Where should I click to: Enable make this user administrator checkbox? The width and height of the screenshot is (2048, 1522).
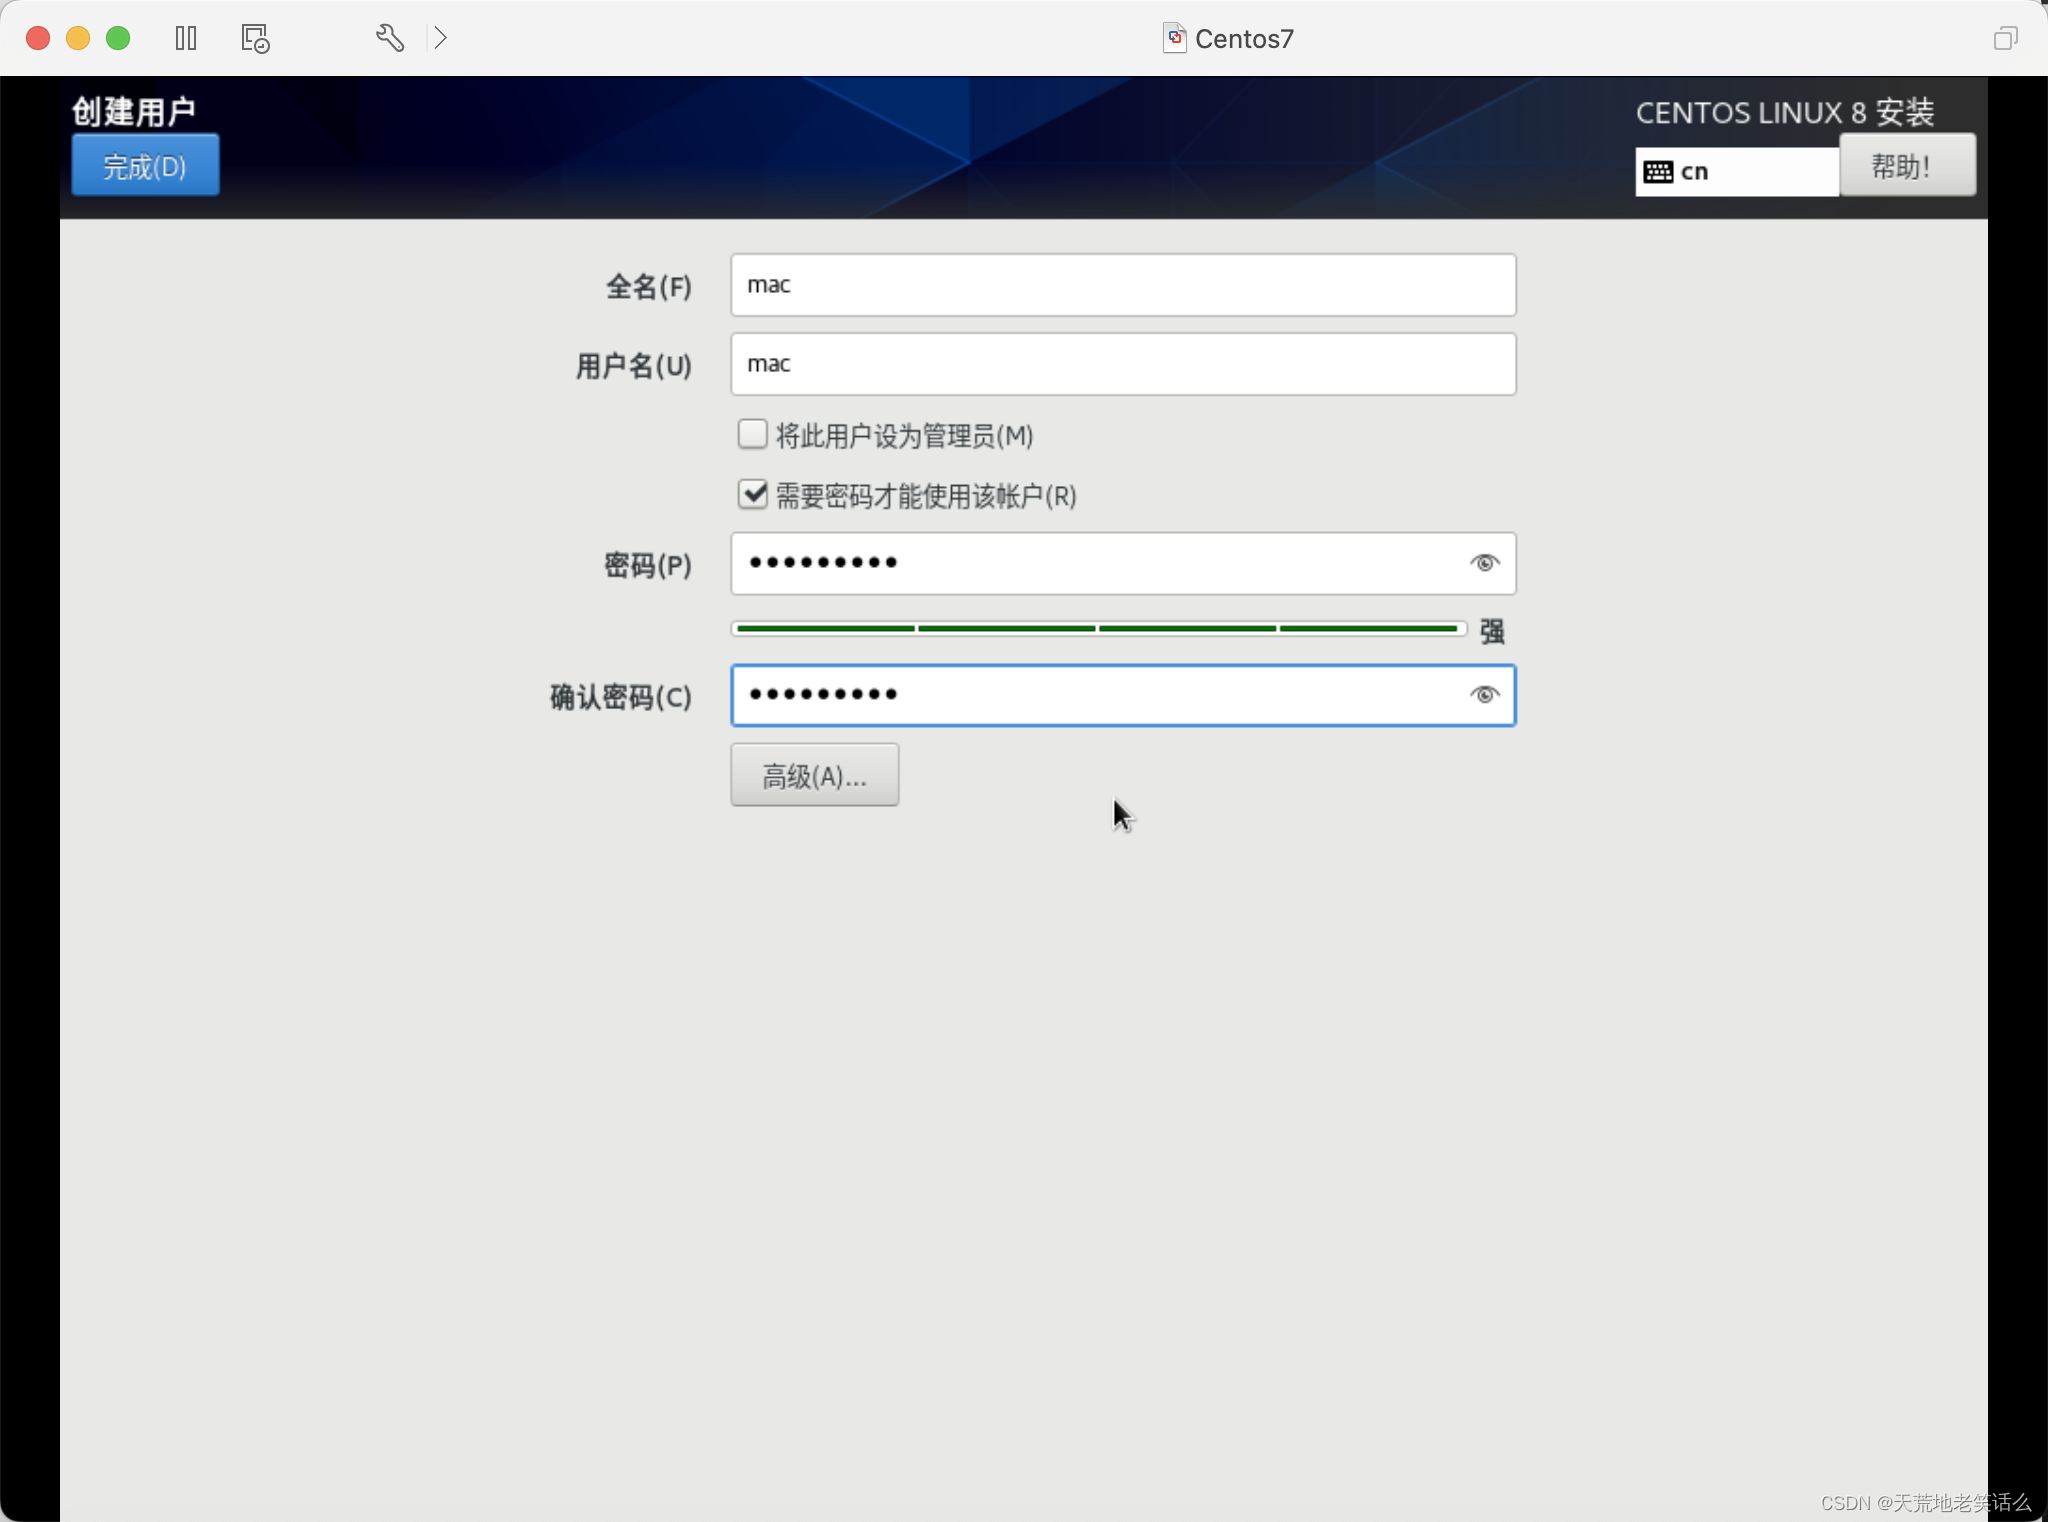click(x=752, y=434)
